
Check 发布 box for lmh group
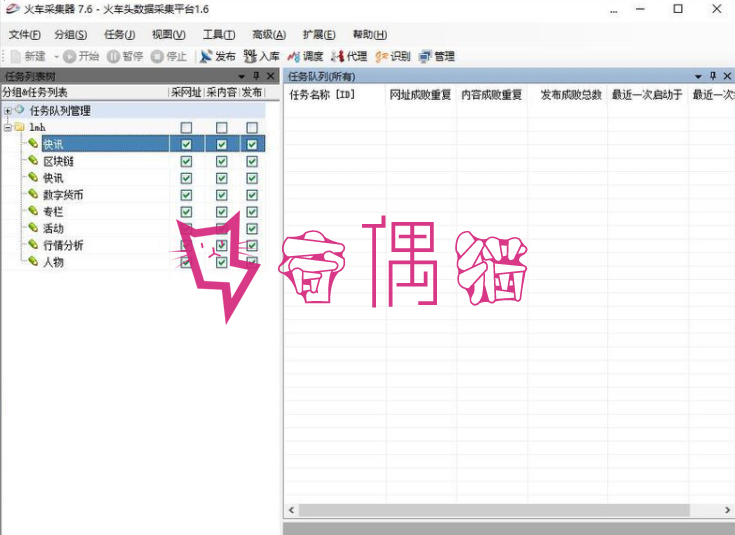(x=252, y=128)
